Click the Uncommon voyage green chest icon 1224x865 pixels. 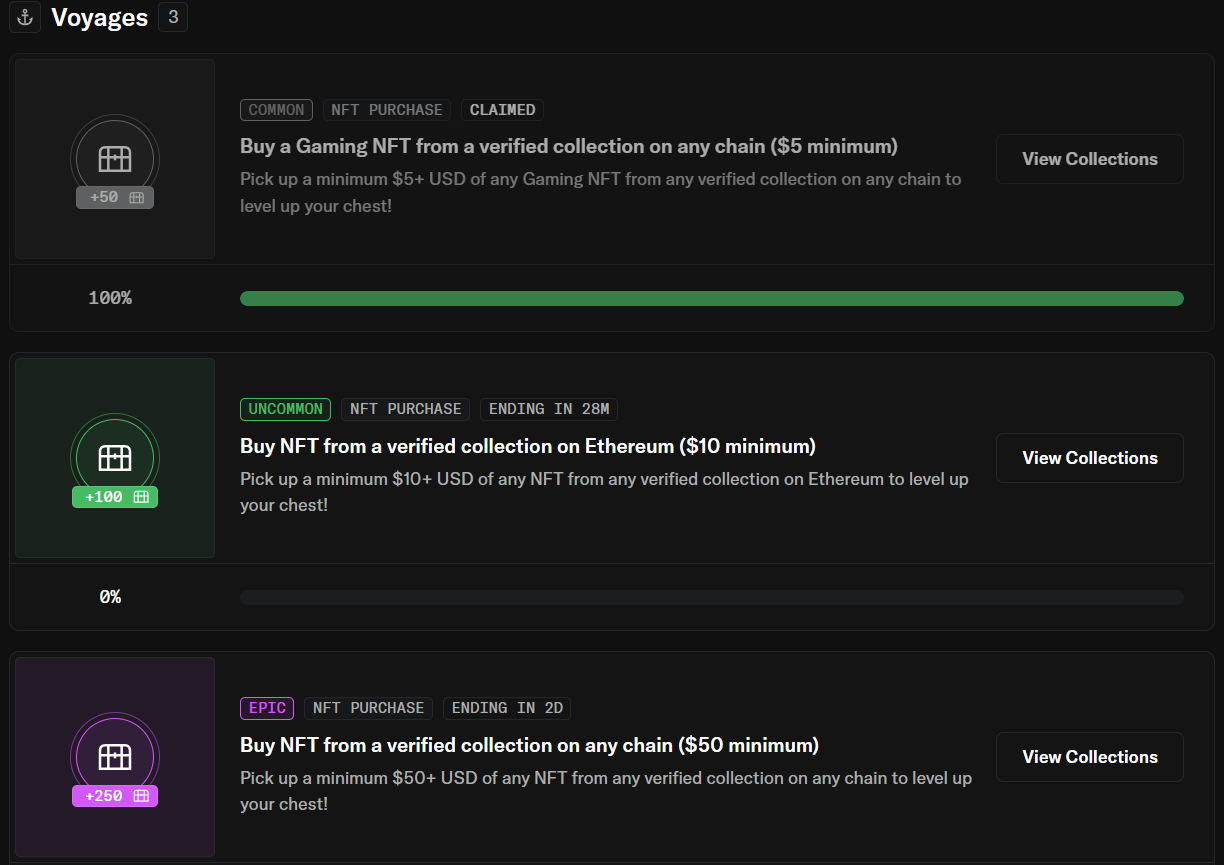(x=115, y=457)
